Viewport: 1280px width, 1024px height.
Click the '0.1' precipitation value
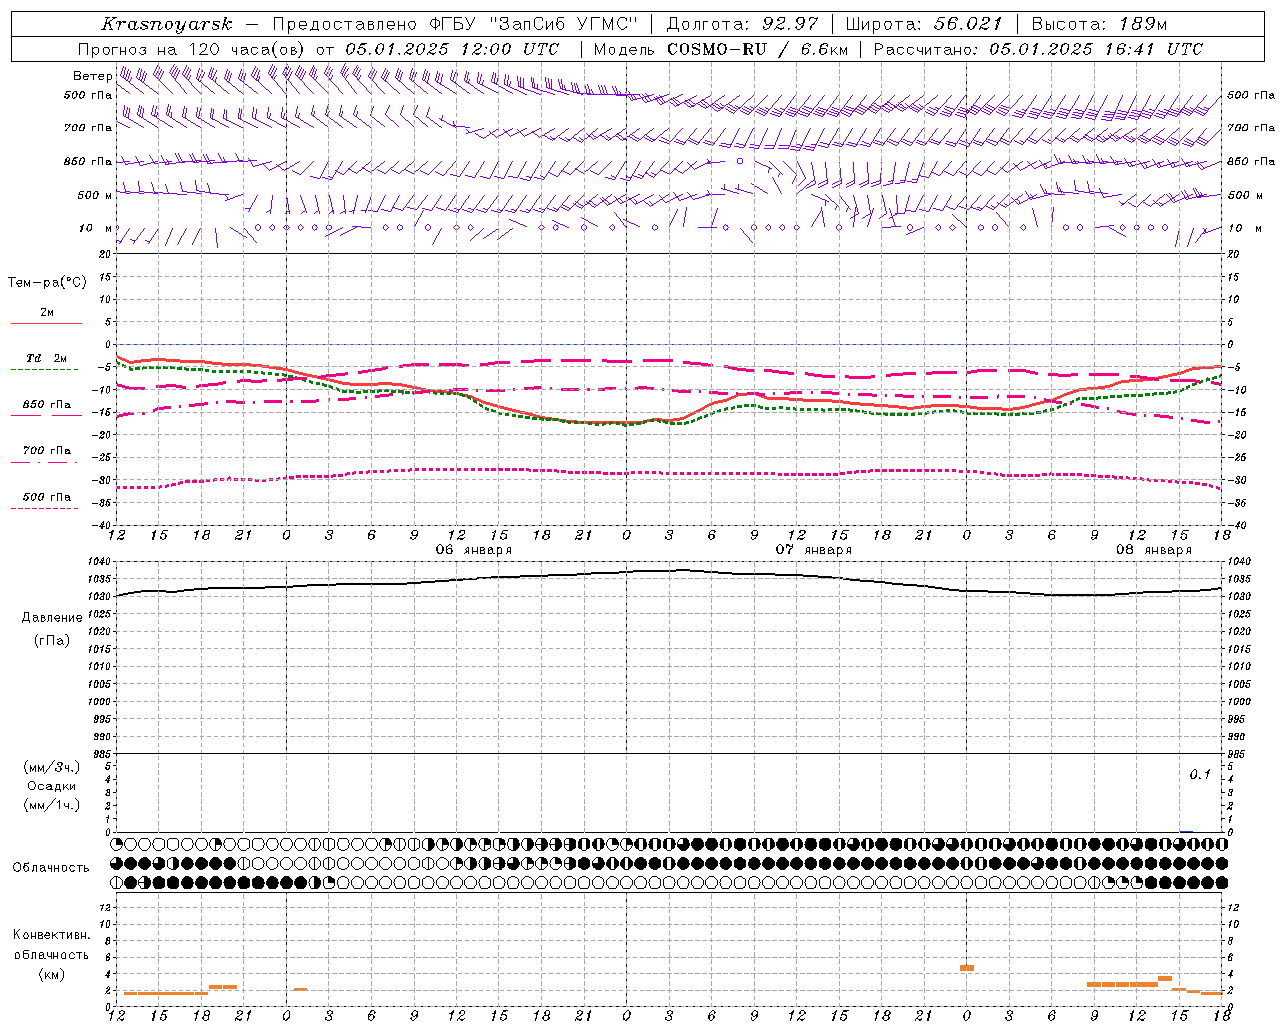(1200, 775)
